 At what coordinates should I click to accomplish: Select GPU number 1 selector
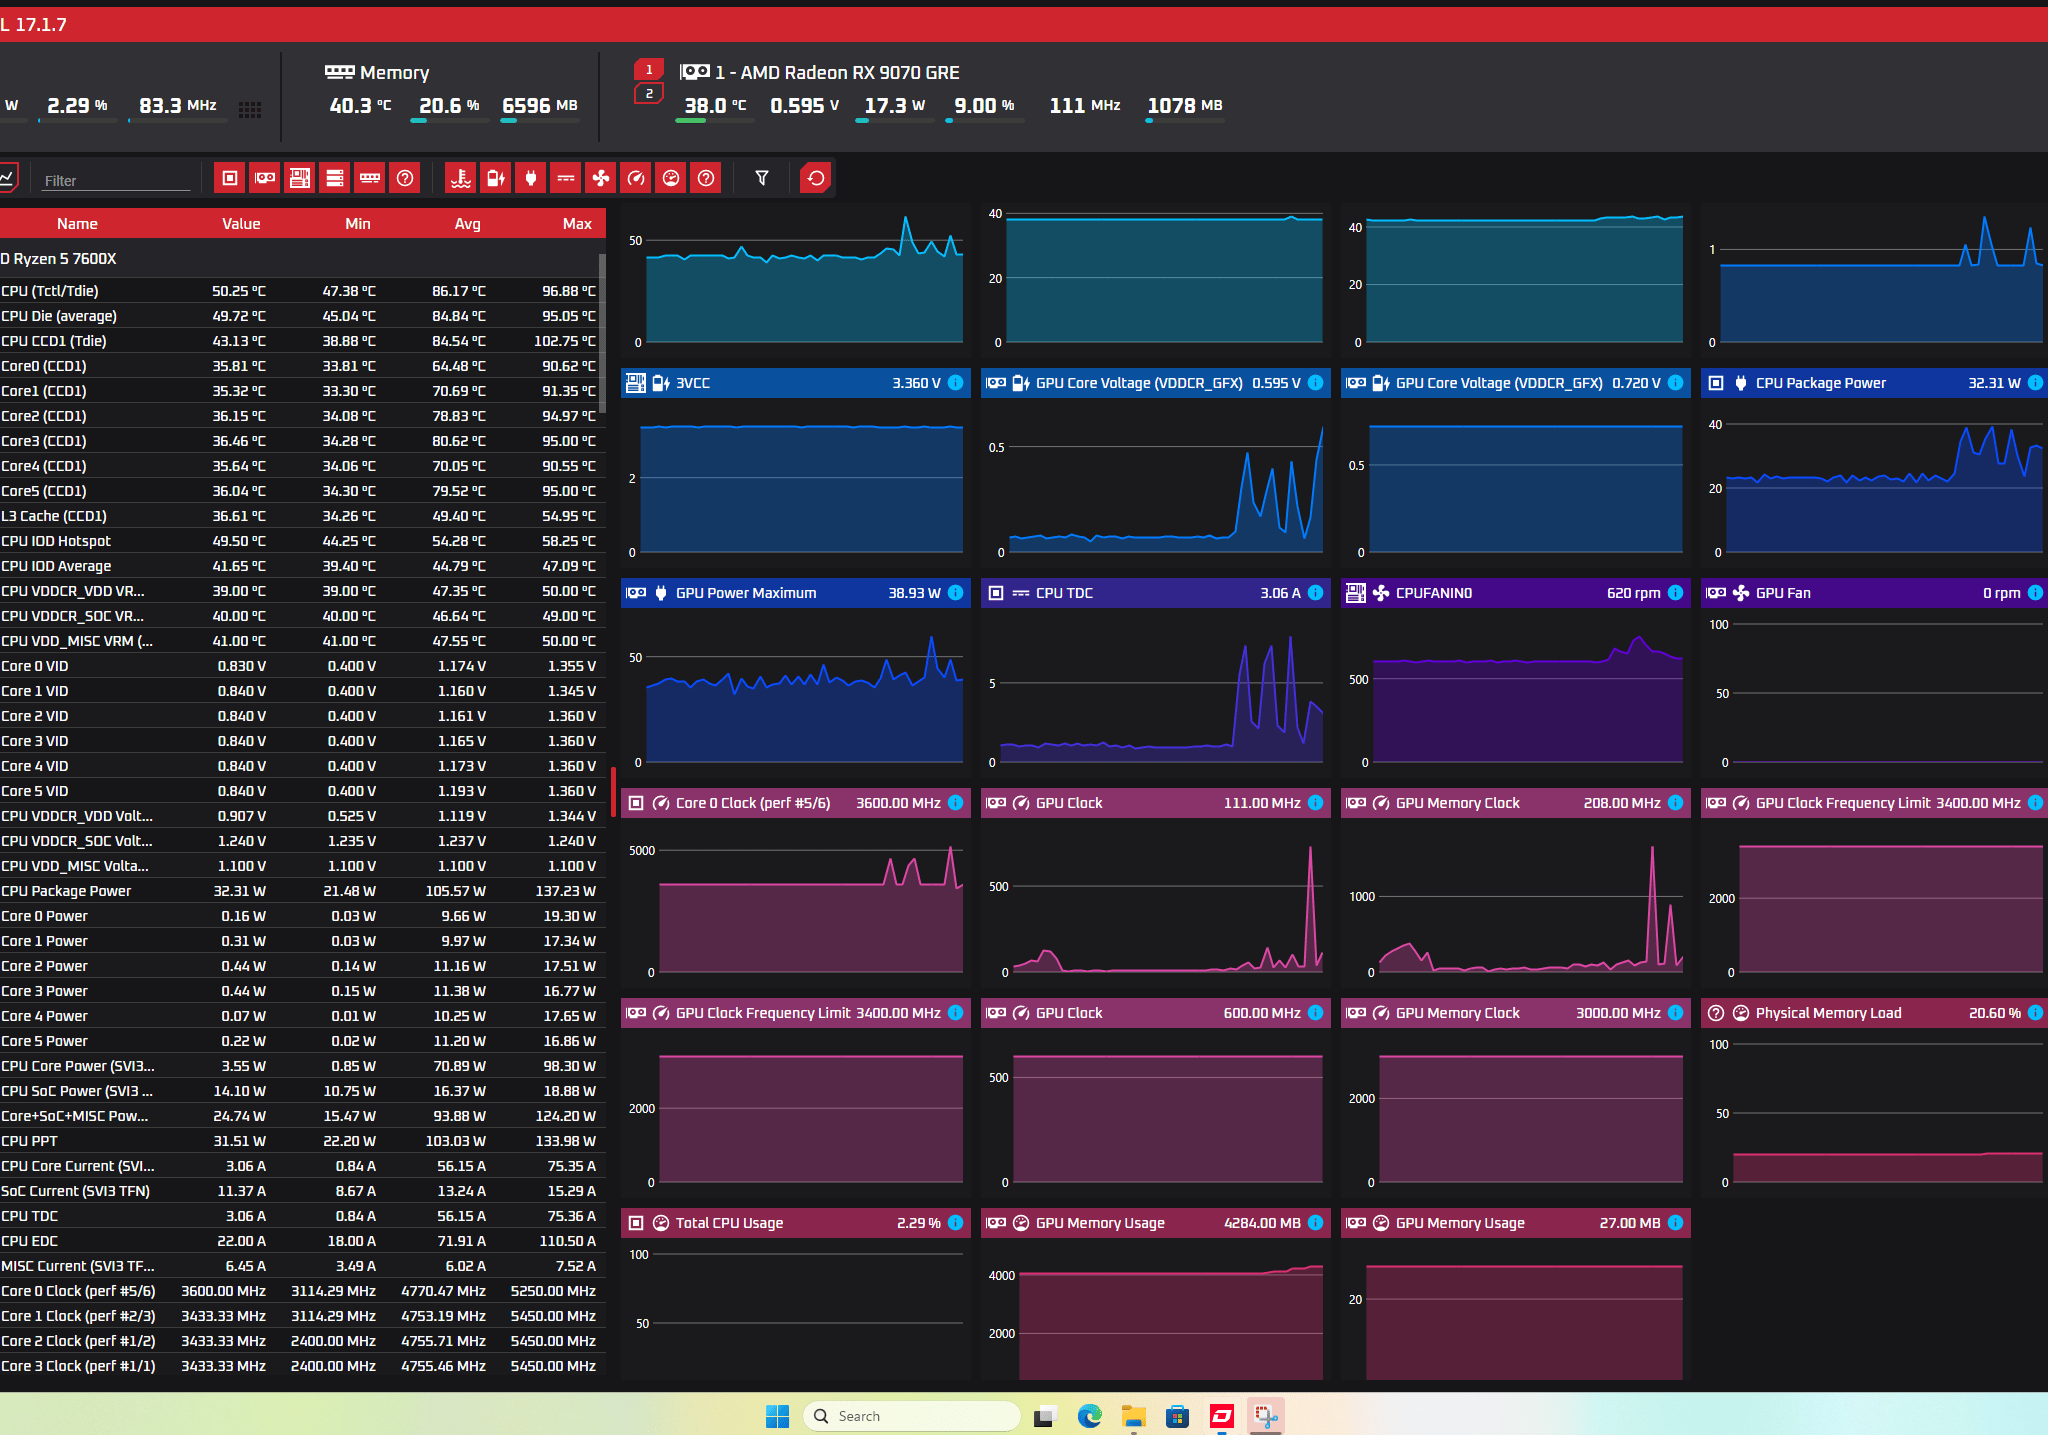click(649, 70)
